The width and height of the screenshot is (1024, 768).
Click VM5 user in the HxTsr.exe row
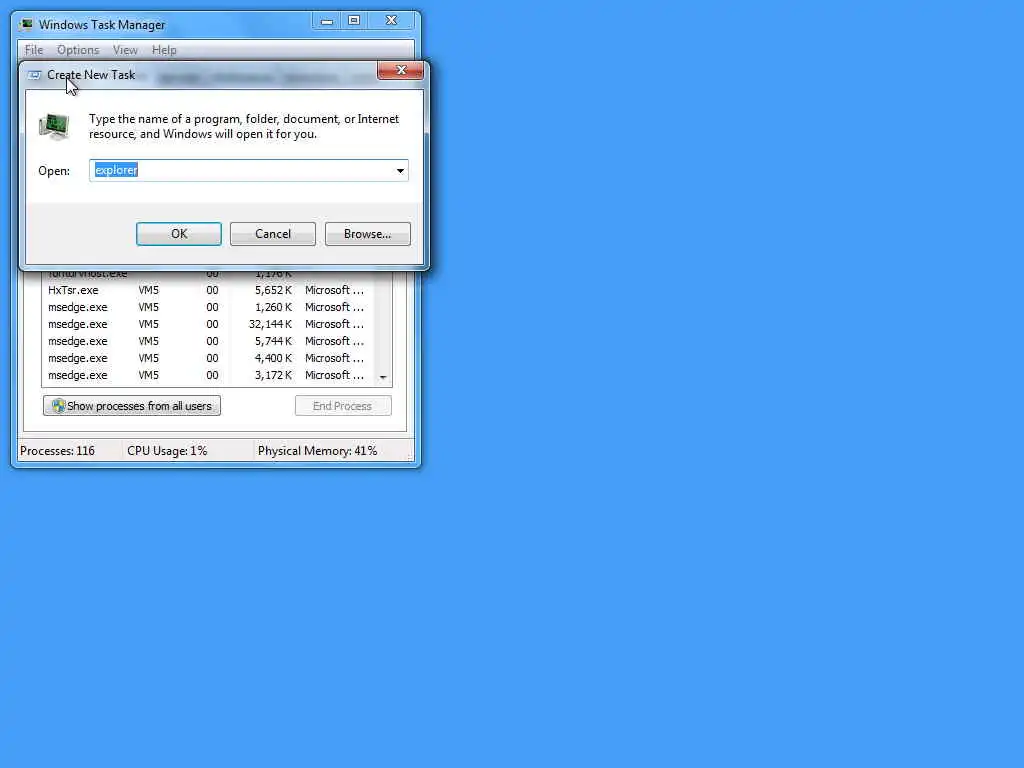pyautogui.click(x=148, y=290)
